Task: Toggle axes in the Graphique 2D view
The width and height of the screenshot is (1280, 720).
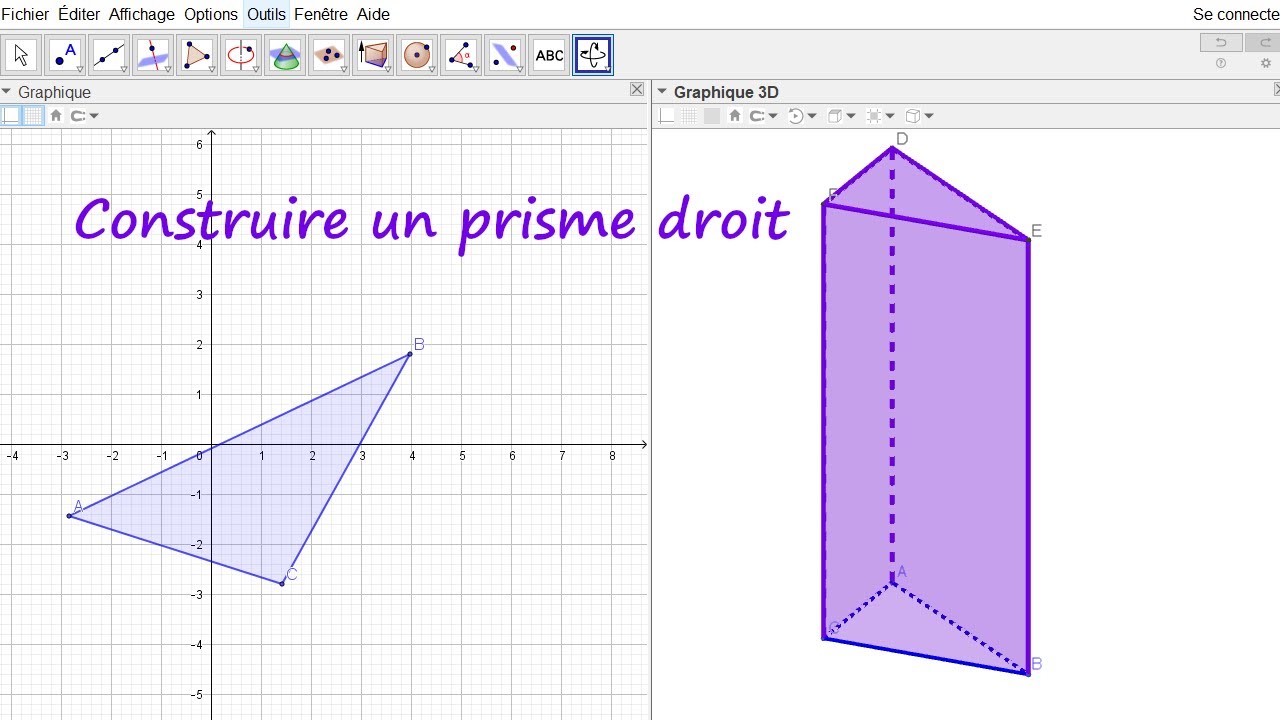Action: coord(11,116)
